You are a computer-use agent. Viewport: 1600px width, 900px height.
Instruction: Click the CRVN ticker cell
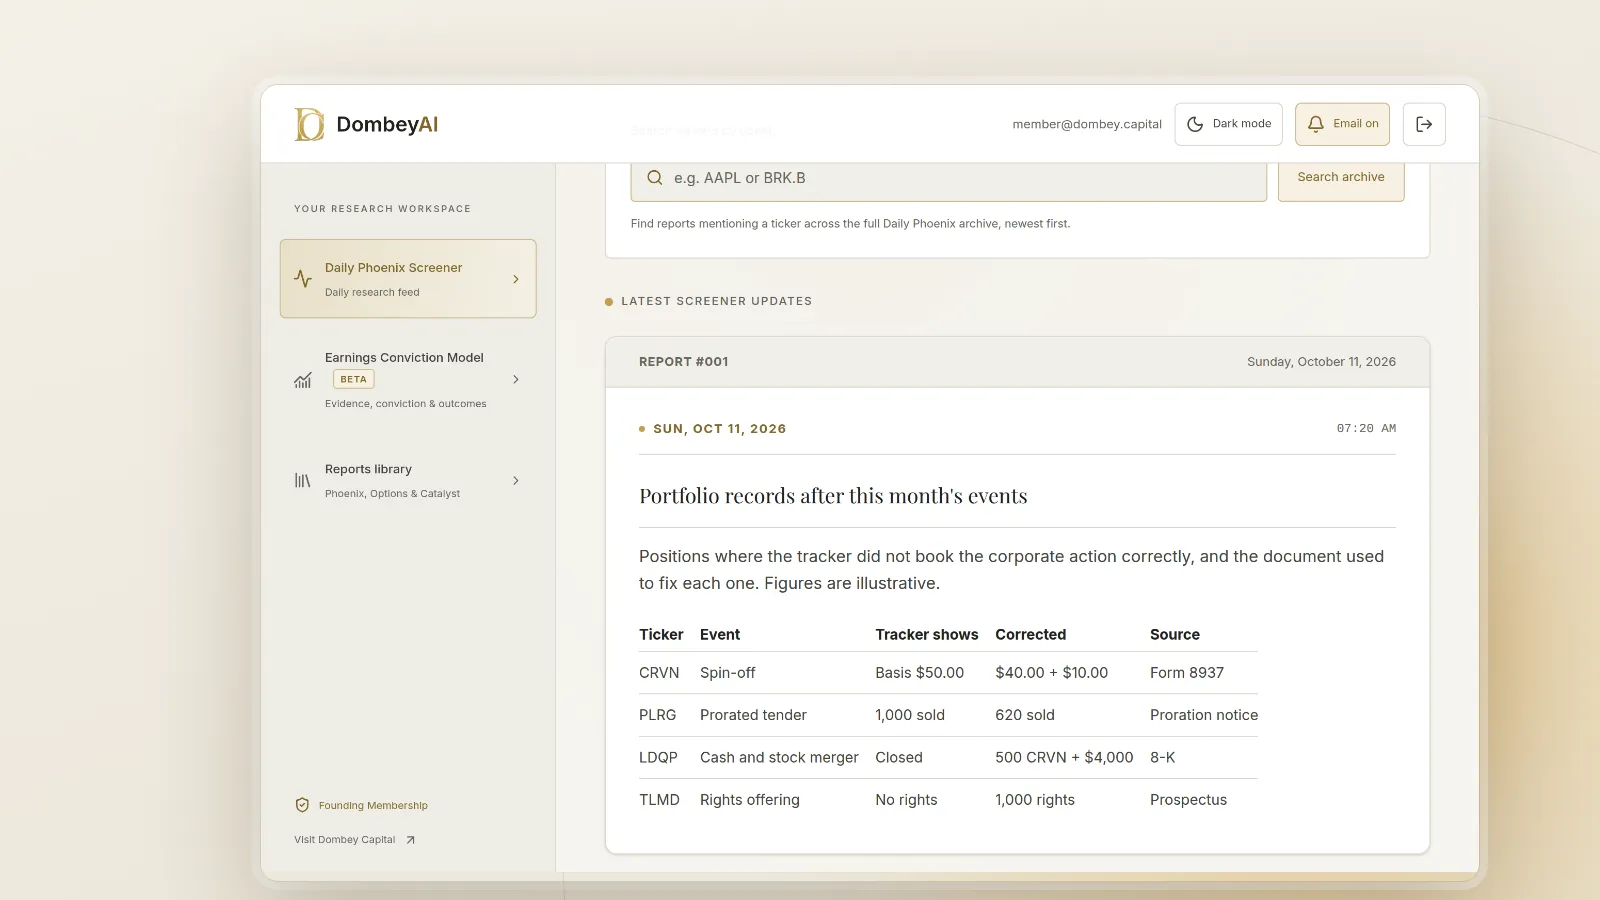coord(659,673)
